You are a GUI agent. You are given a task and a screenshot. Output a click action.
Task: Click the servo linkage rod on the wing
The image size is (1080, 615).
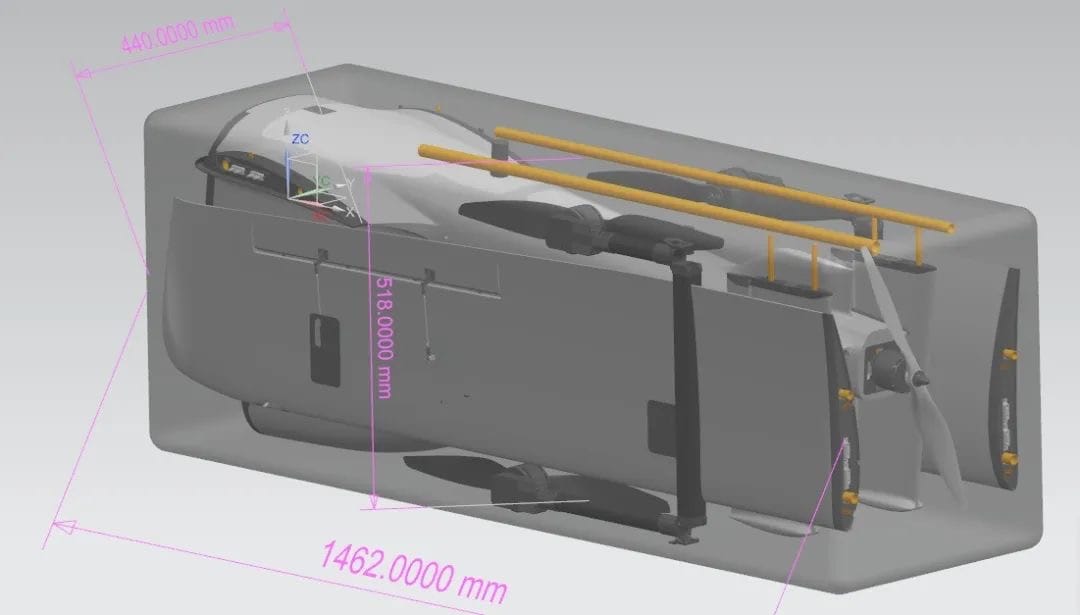tap(427, 318)
